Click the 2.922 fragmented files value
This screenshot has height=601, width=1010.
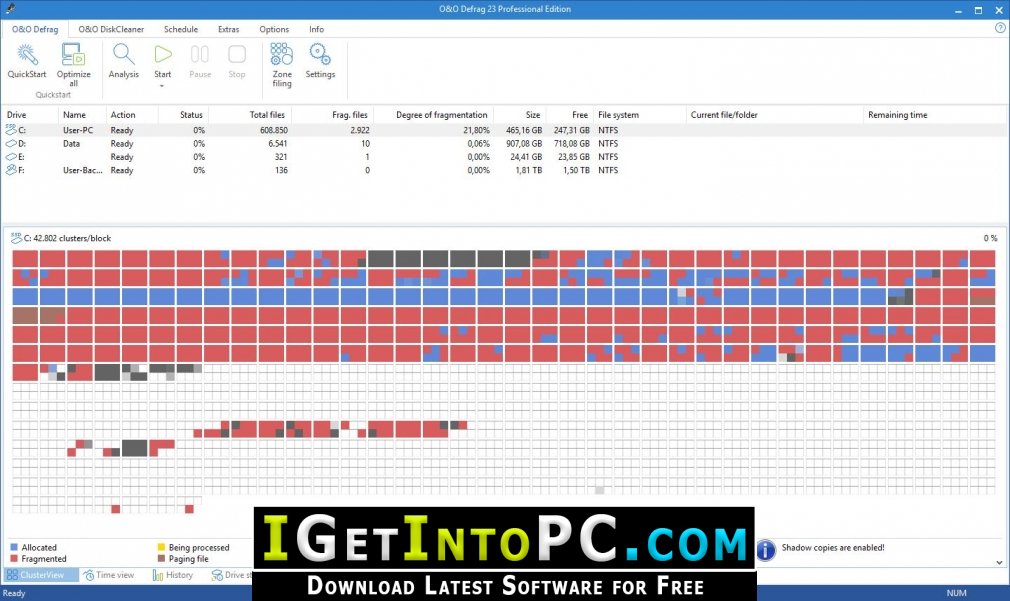[360, 130]
